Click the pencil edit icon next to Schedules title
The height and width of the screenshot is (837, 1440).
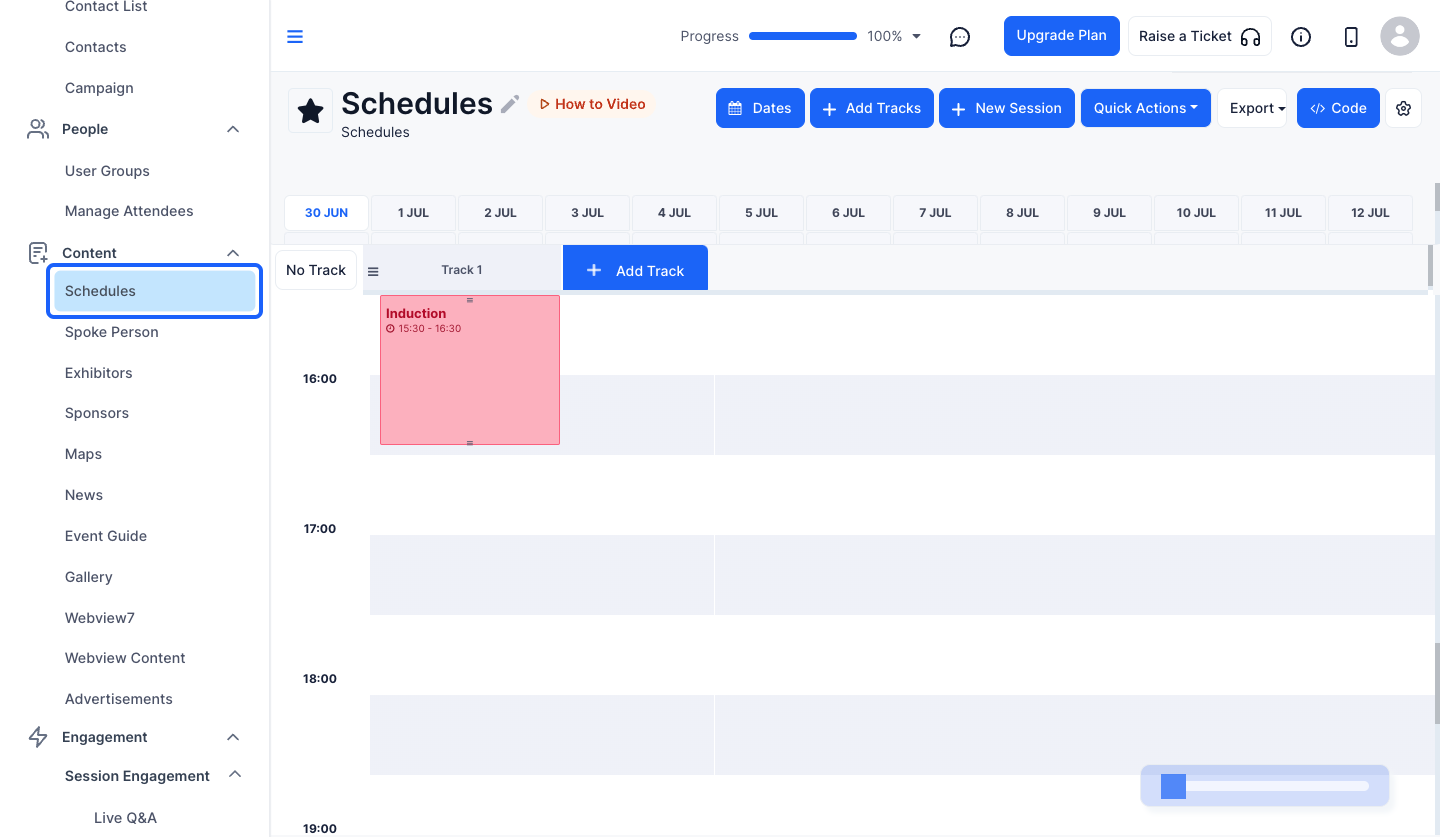(x=510, y=104)
